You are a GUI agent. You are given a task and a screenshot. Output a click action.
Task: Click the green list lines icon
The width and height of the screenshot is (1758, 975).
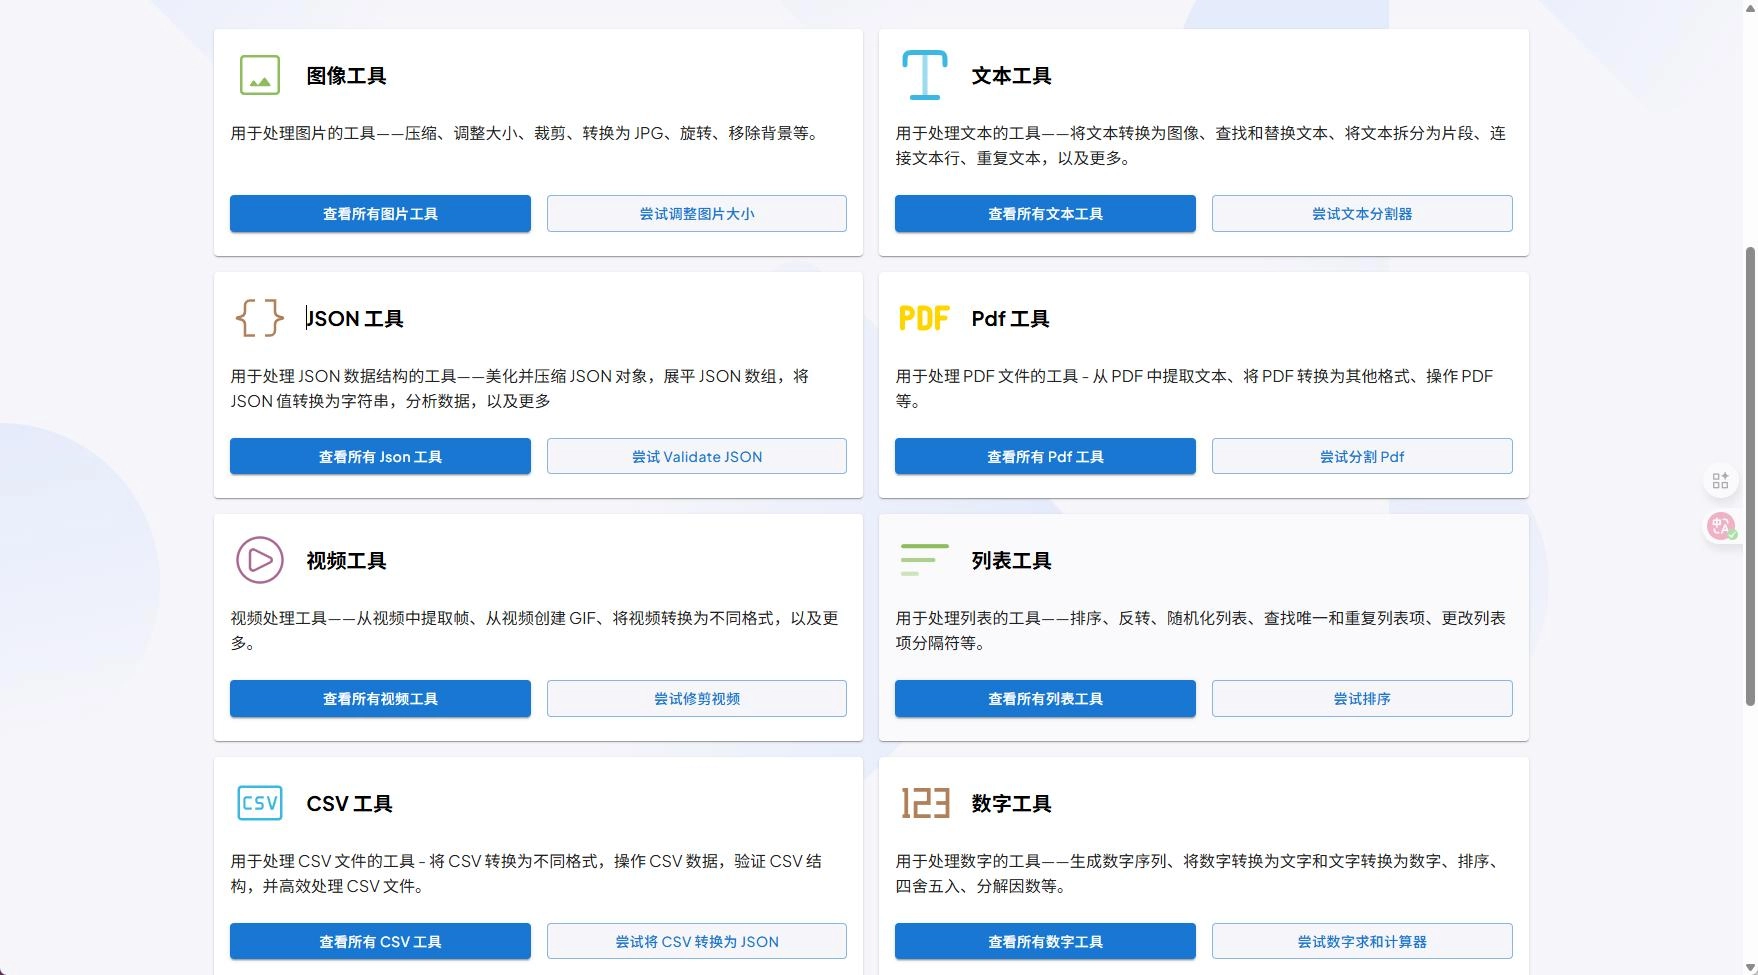pos(925,560)
